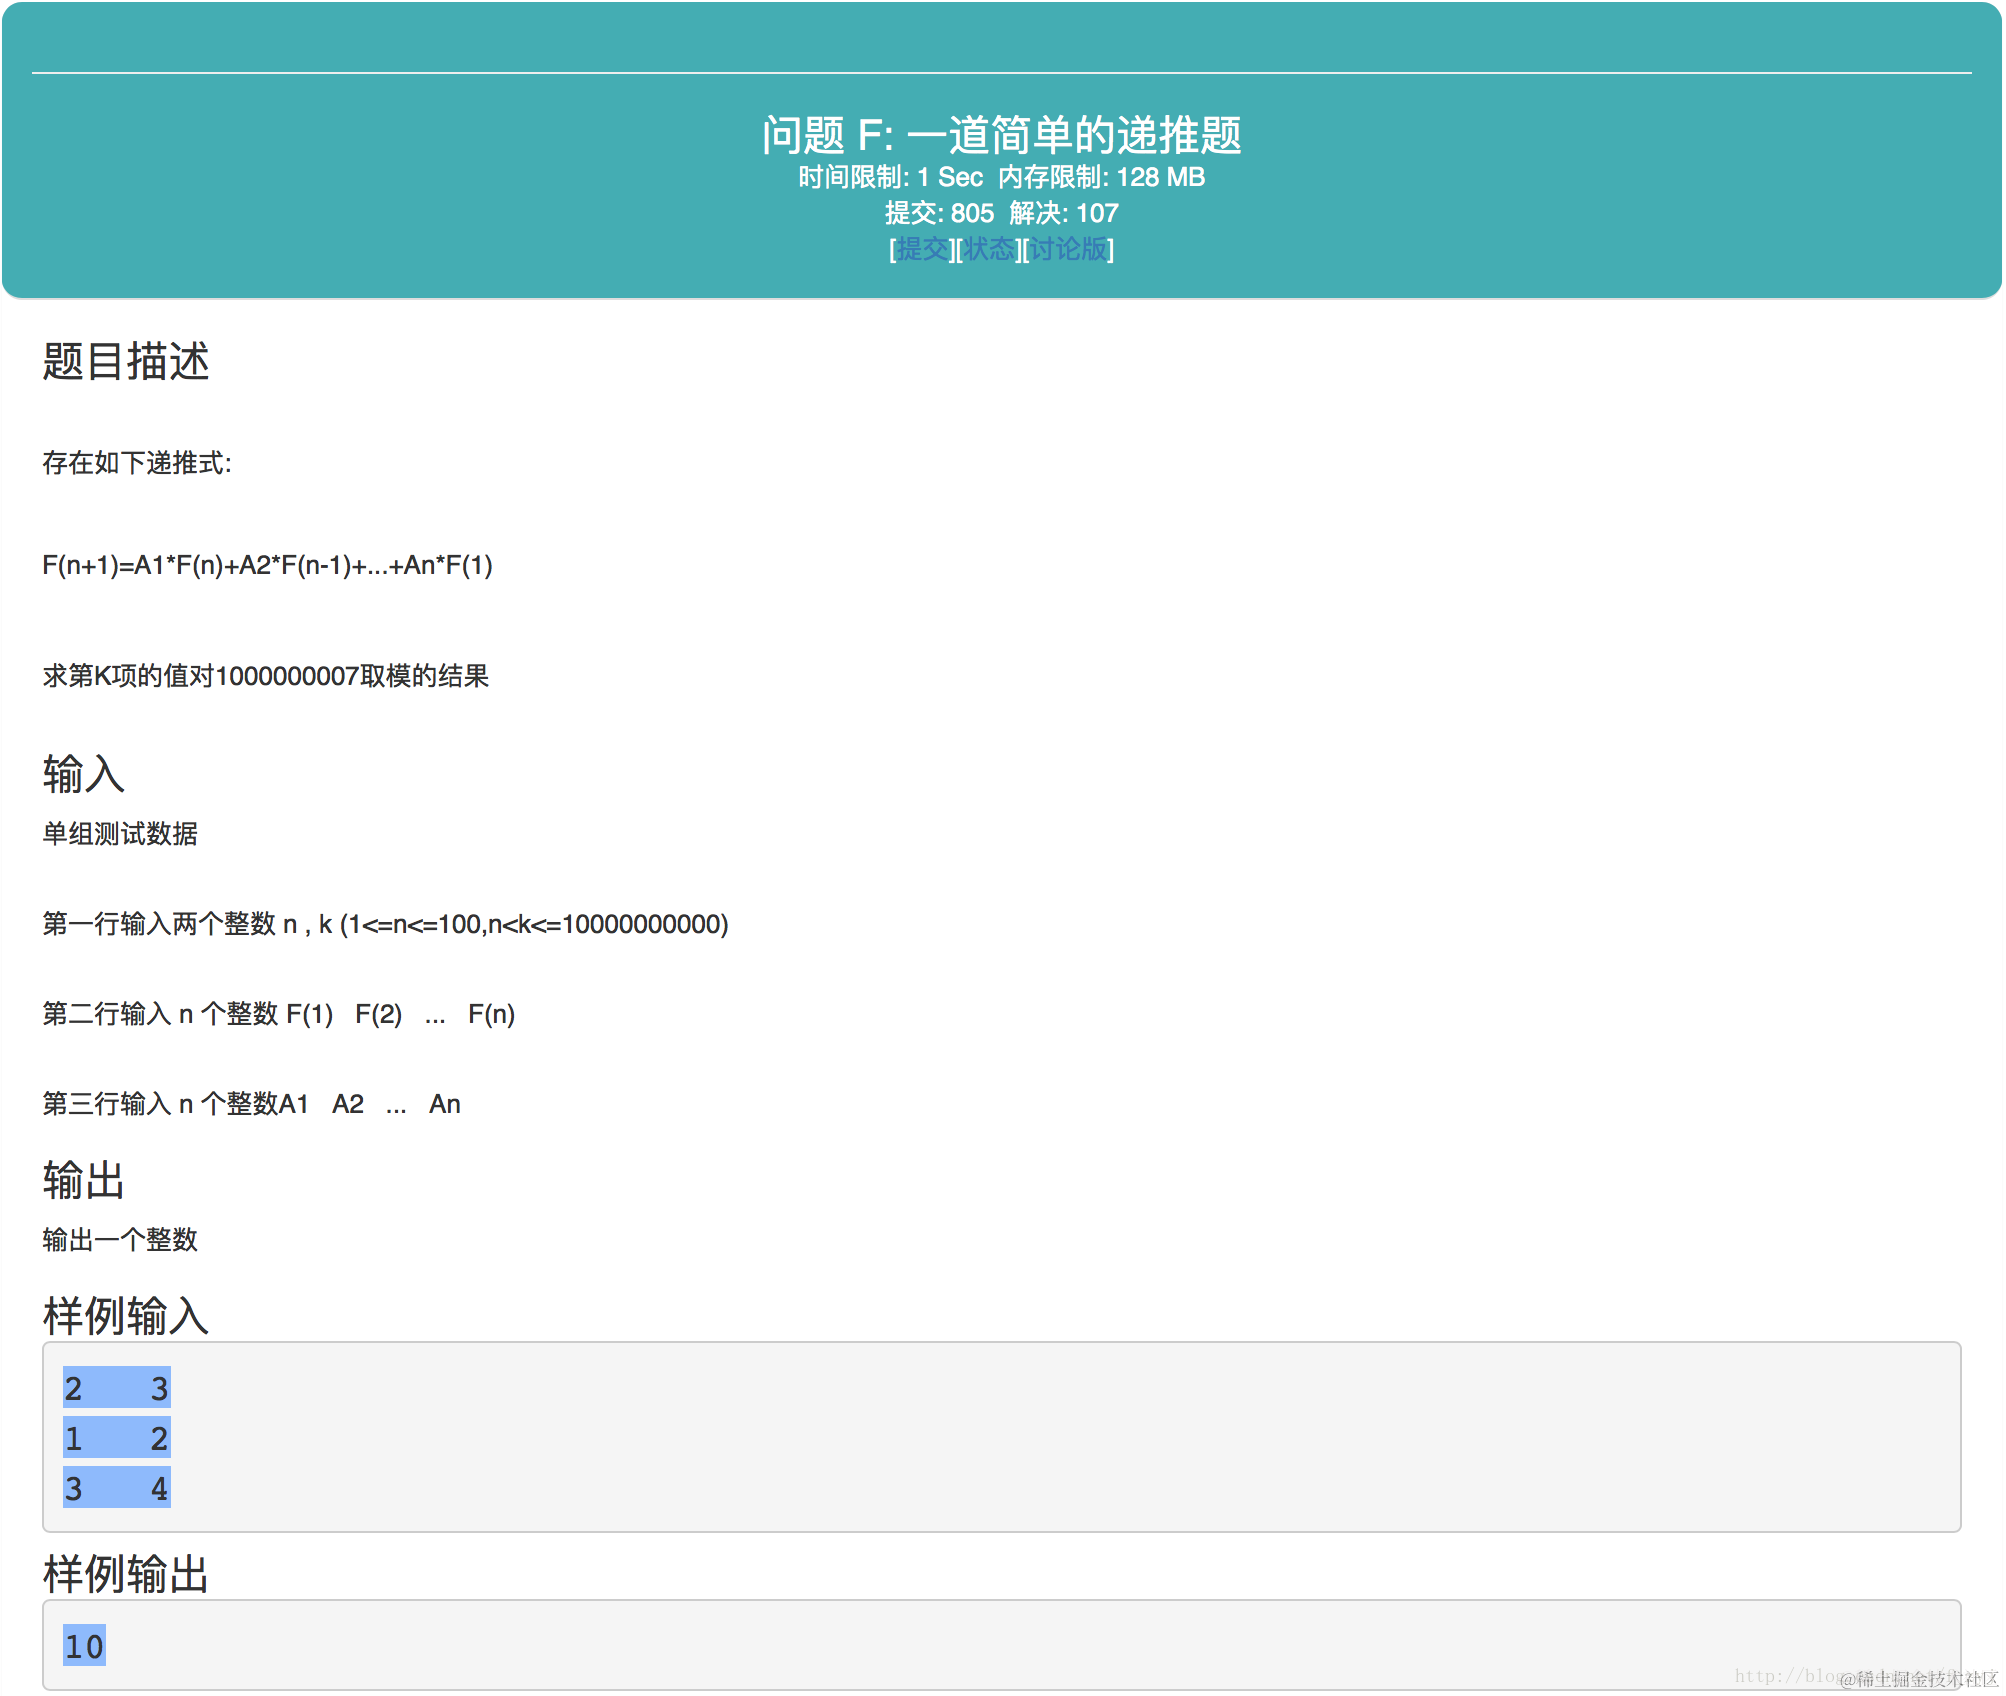Click second sample input row "1 2"
Image resolution: width=2006 pixels, height=1696 pixels.
tap(116, 1439)
